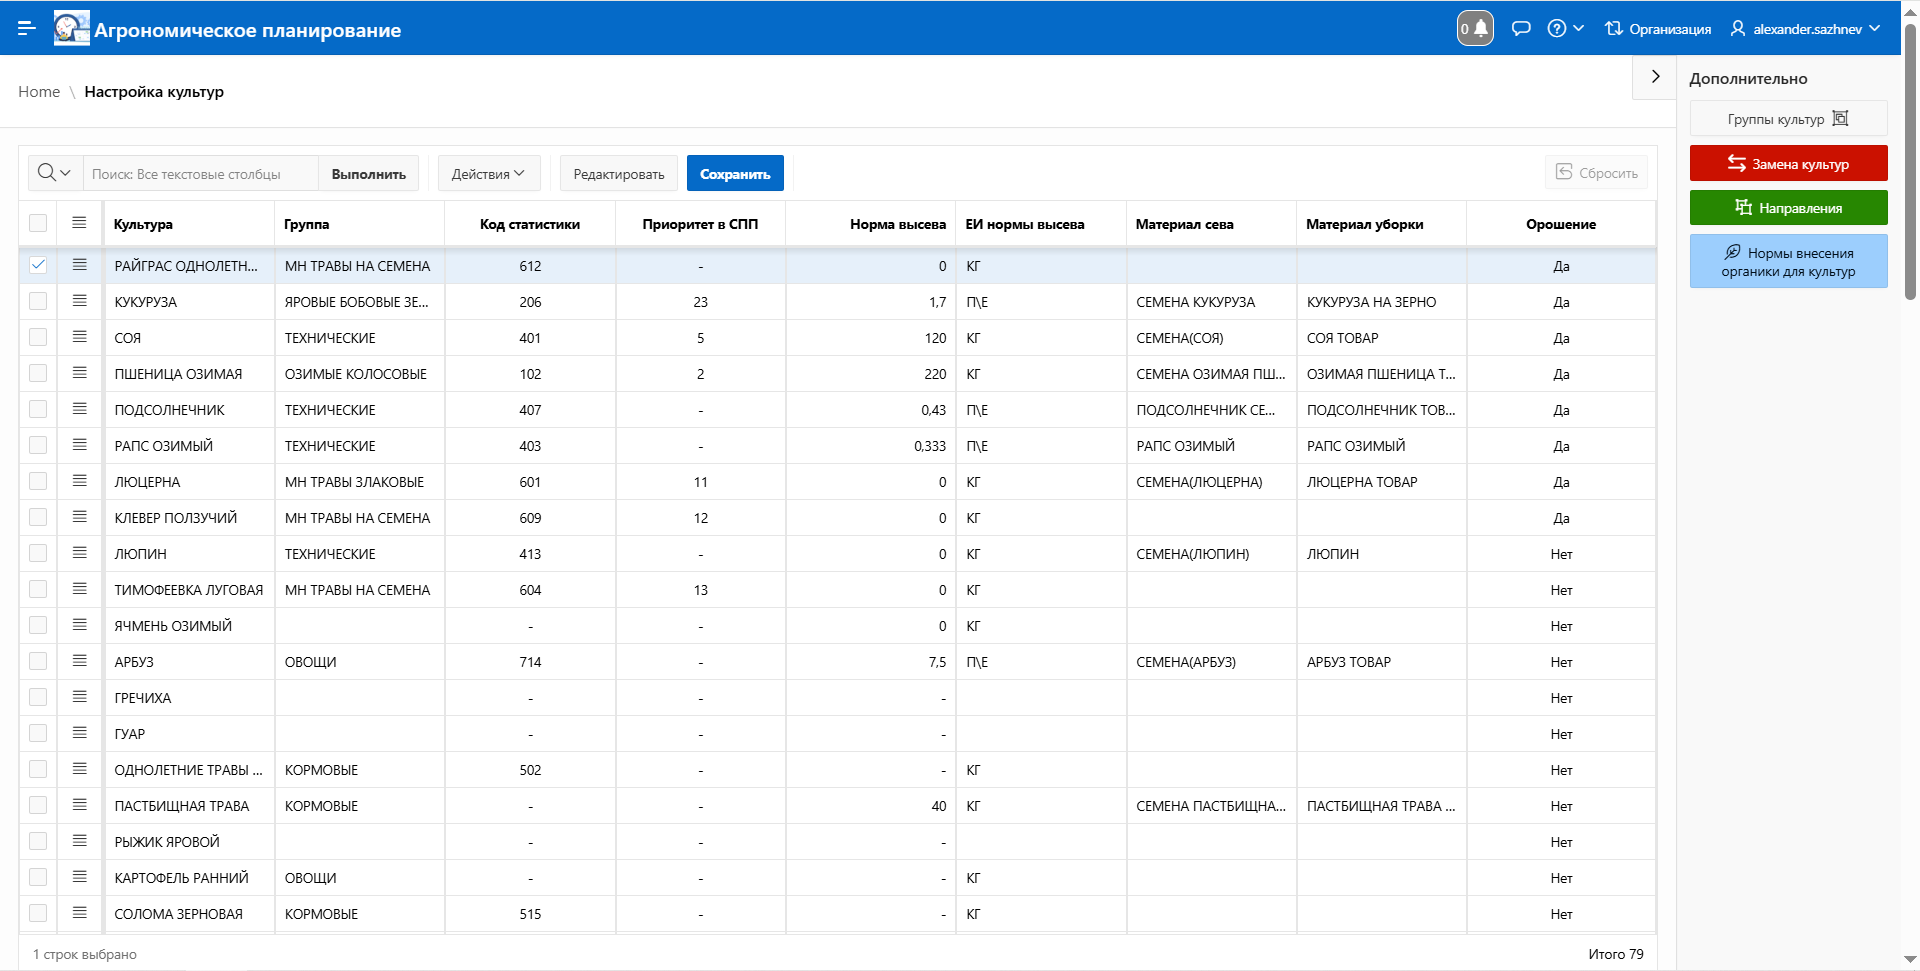Go to Home breadcrumb
Viewport: 1920px width, 971px height.
[x=39, y=92]
